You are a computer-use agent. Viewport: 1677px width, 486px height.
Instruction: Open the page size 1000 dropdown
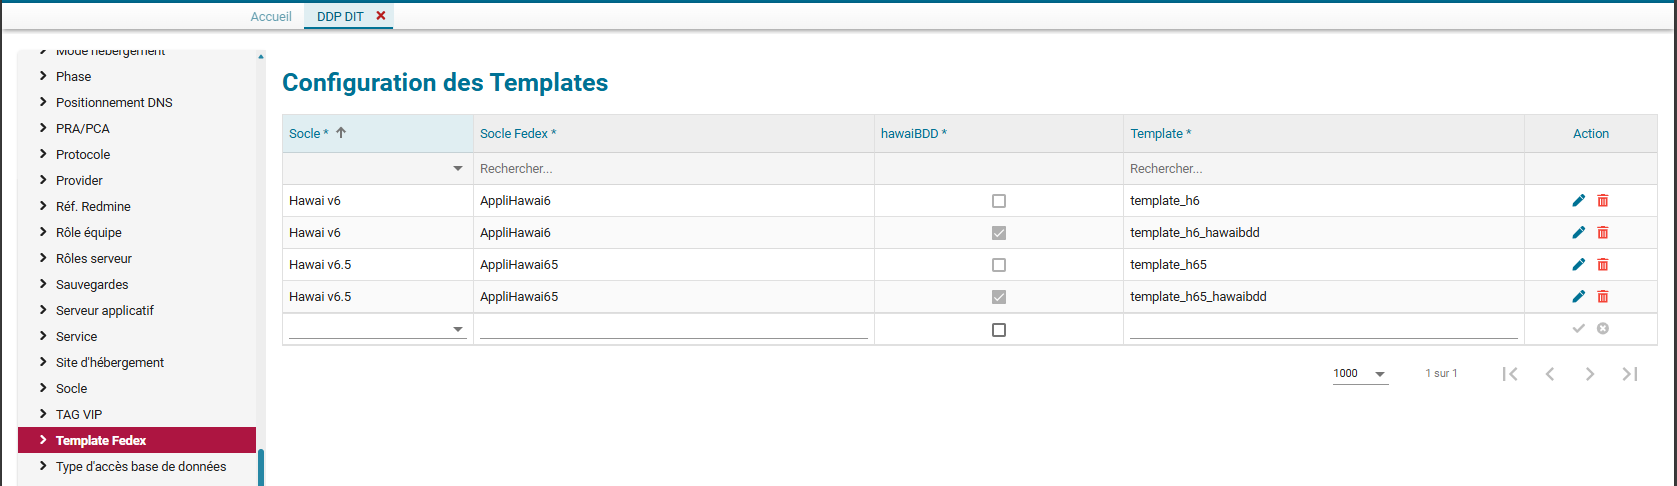(x=1380, y=374)
